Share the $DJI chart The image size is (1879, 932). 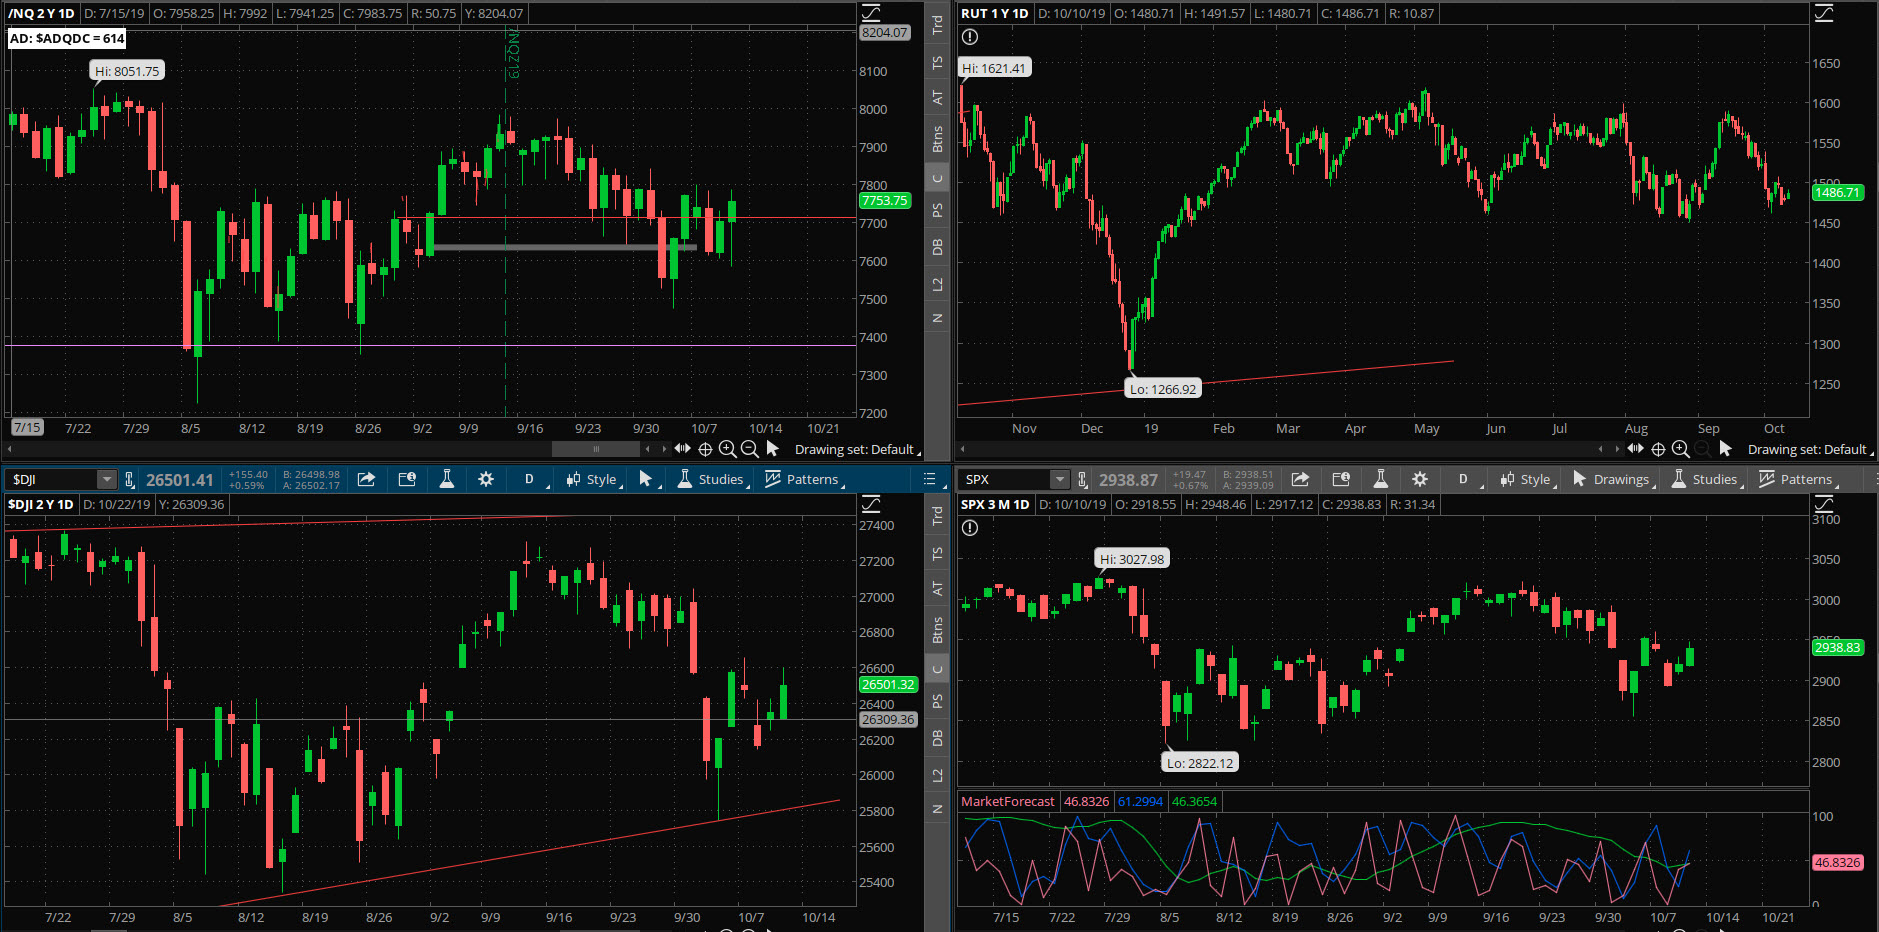(366, 479)
